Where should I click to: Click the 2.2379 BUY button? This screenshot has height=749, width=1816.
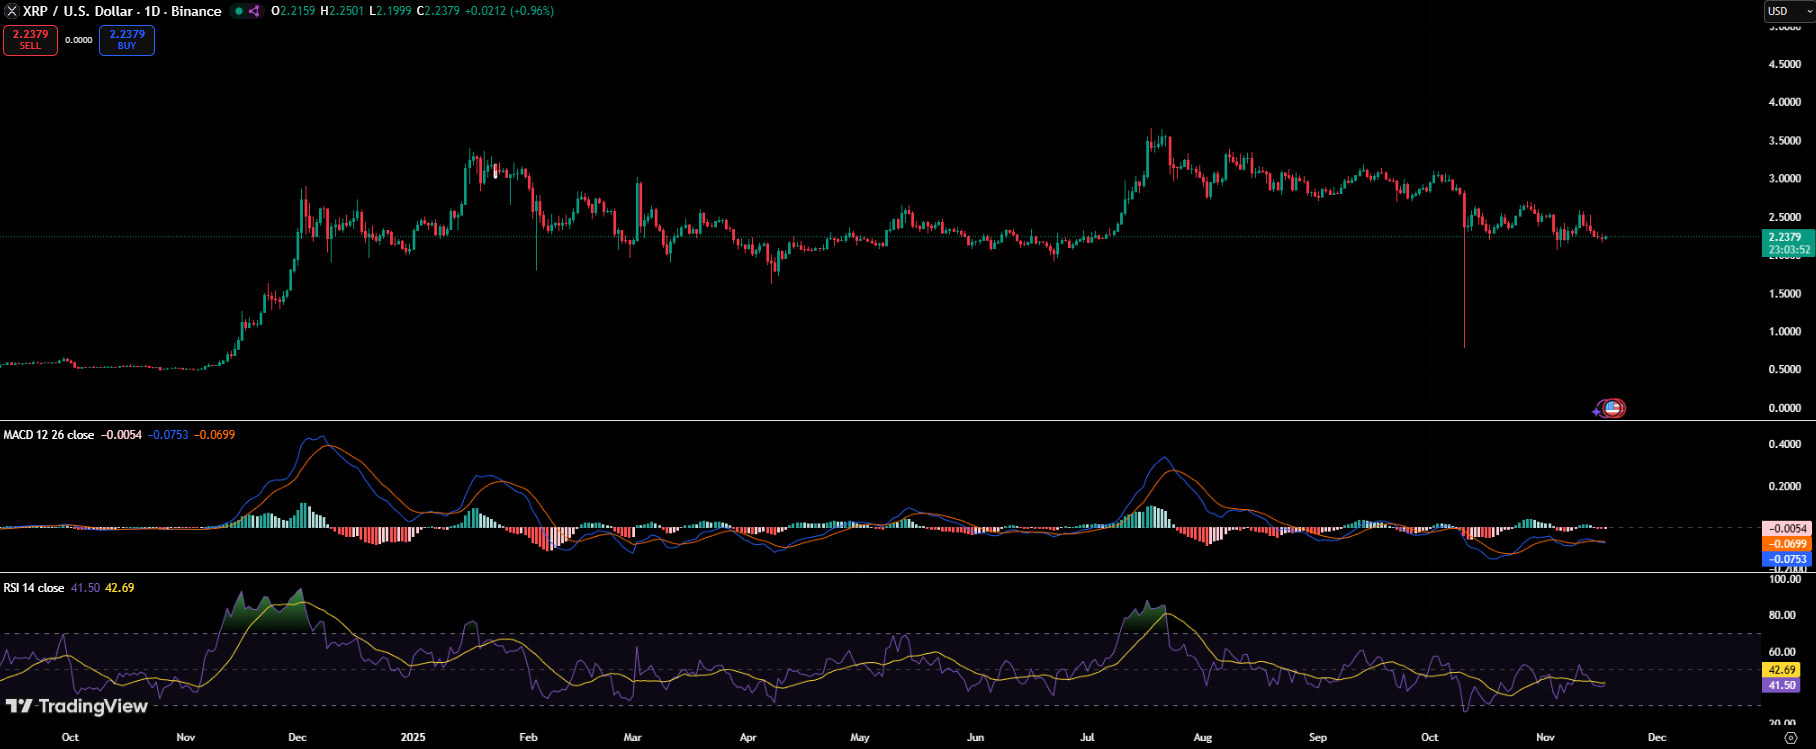point(127,40)
